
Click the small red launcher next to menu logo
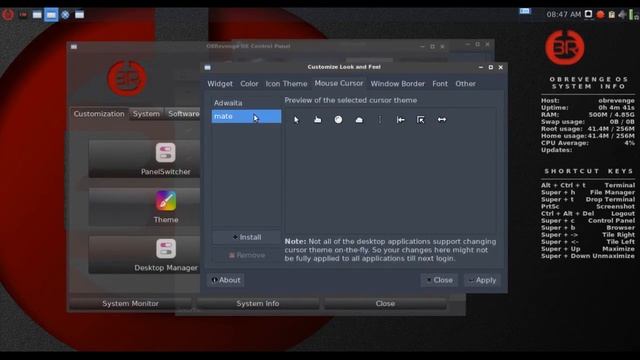(x=23, y=15)
